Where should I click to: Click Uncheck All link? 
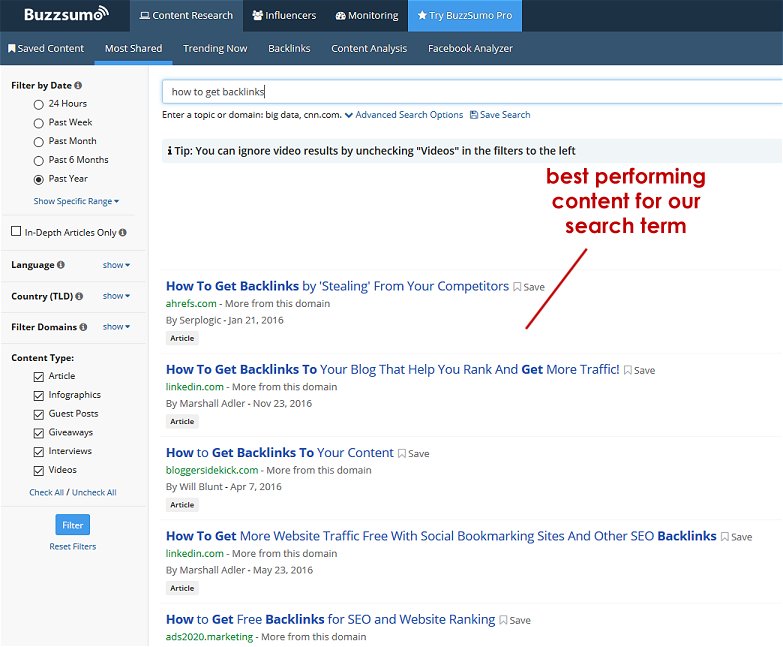pos(94,492)
